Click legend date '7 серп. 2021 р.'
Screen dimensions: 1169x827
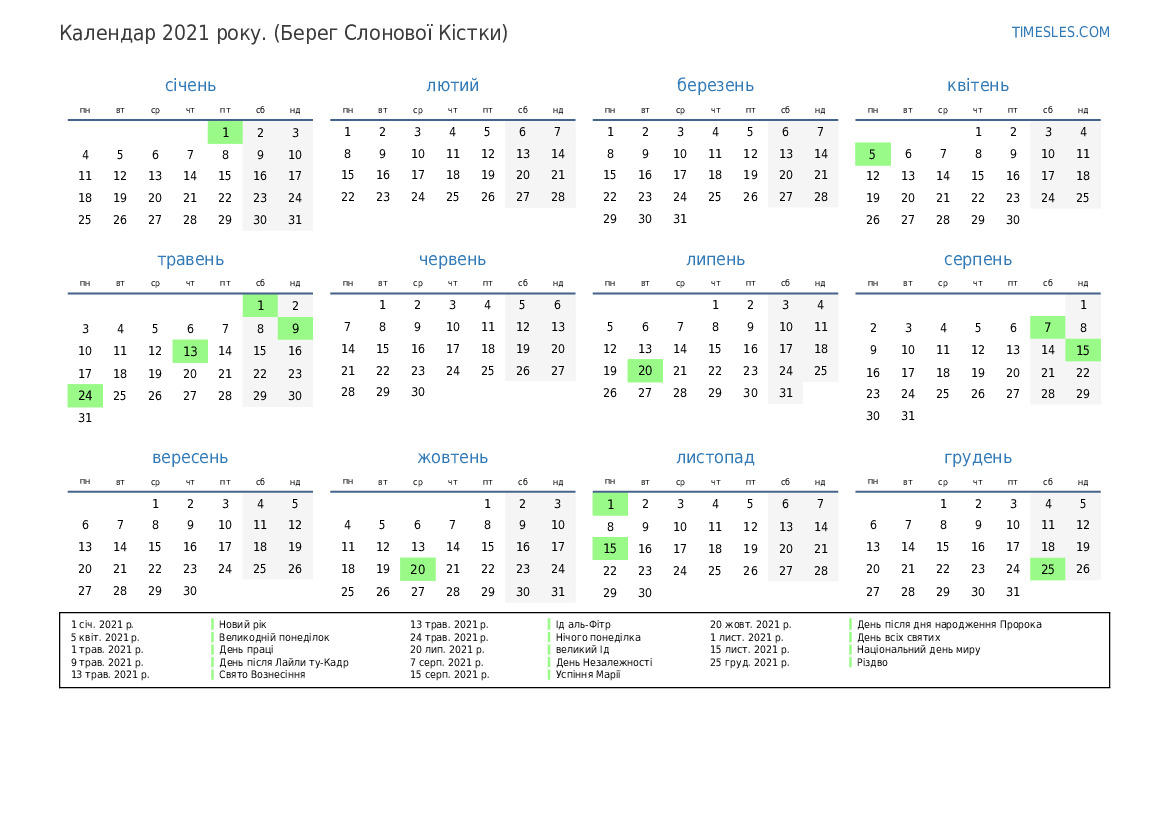447,662
